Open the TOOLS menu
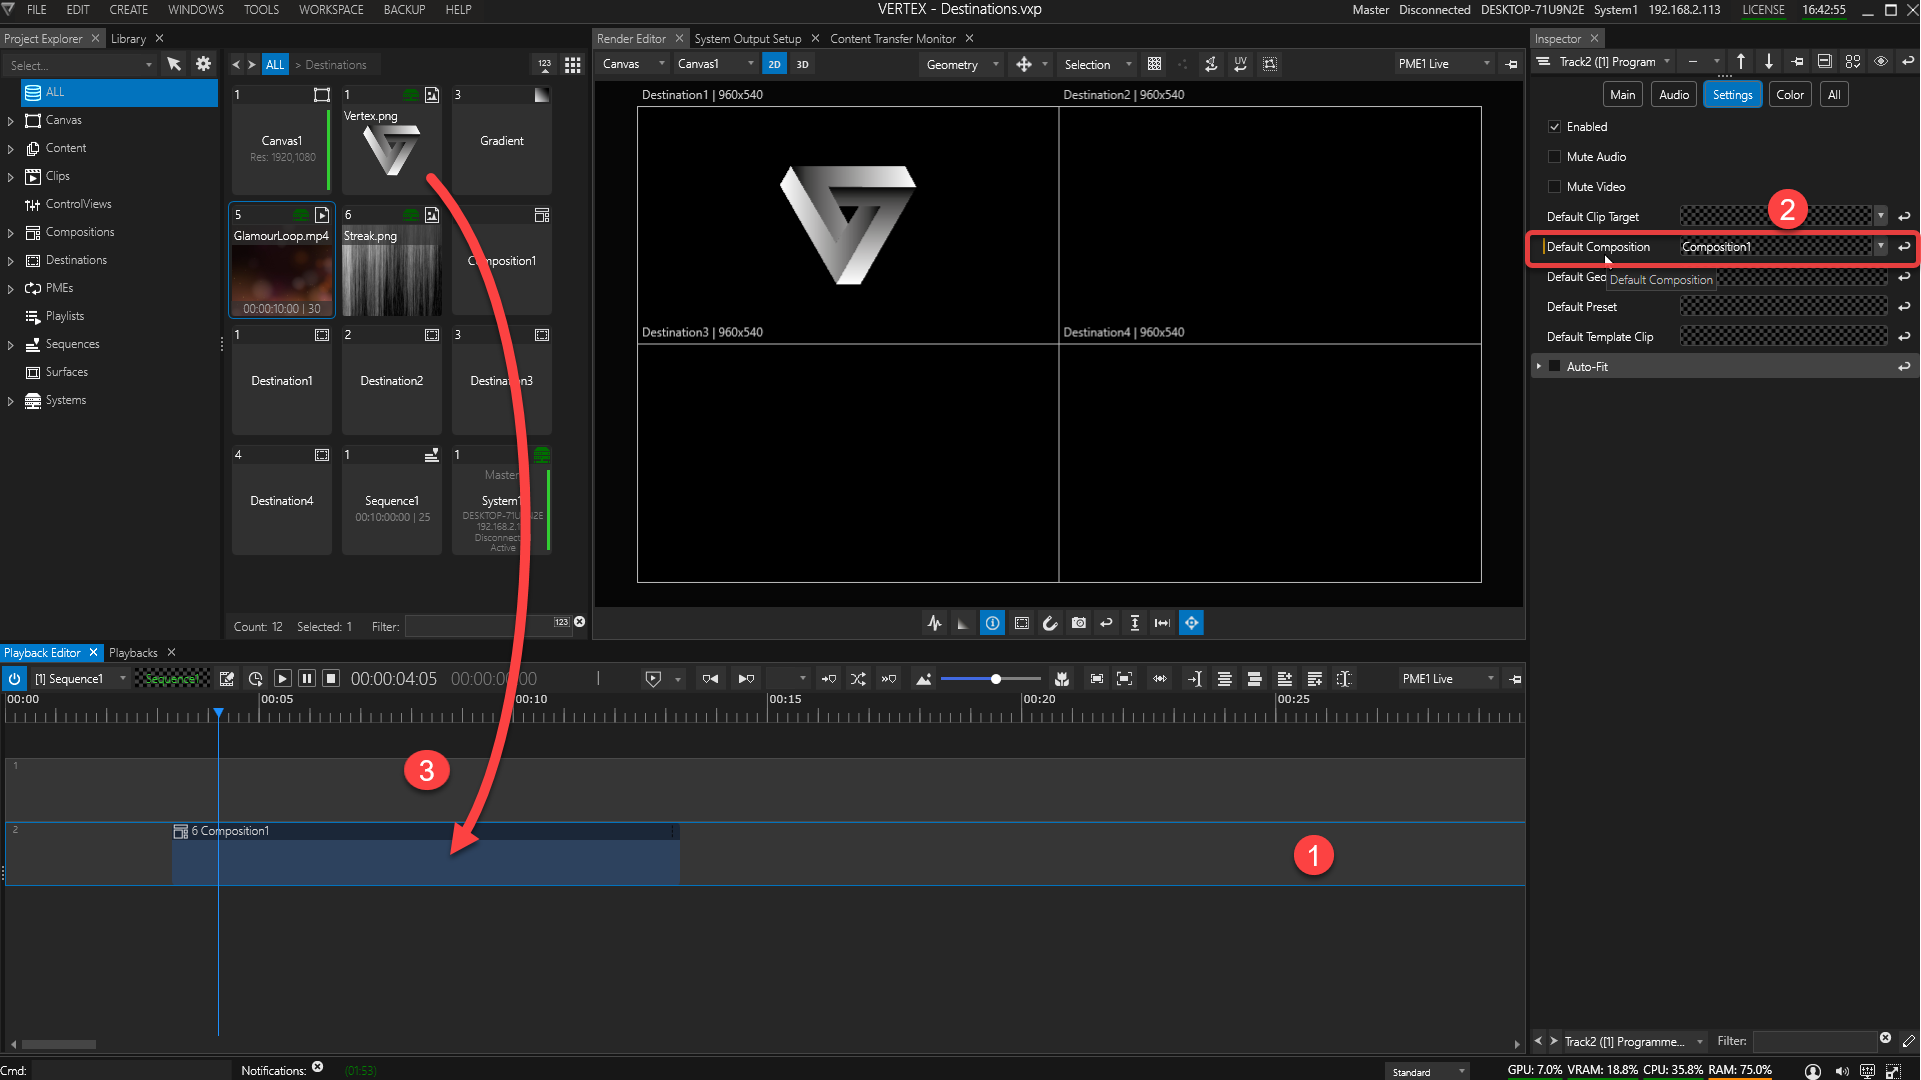Viewport: 1921px width, 1080px height. click(x=261, y=10)
